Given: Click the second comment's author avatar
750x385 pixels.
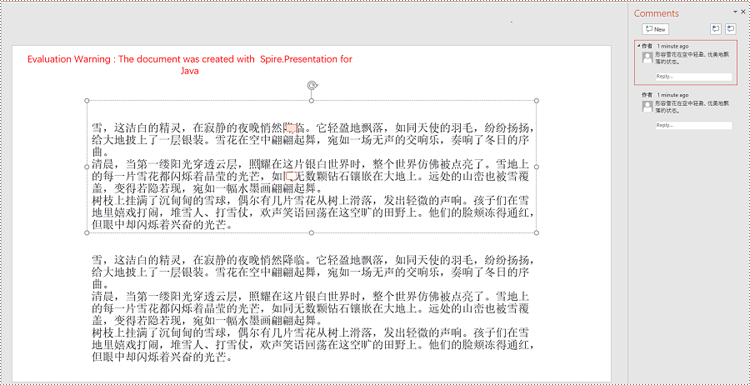Looking at the screenshot, I should pos(647,106).
